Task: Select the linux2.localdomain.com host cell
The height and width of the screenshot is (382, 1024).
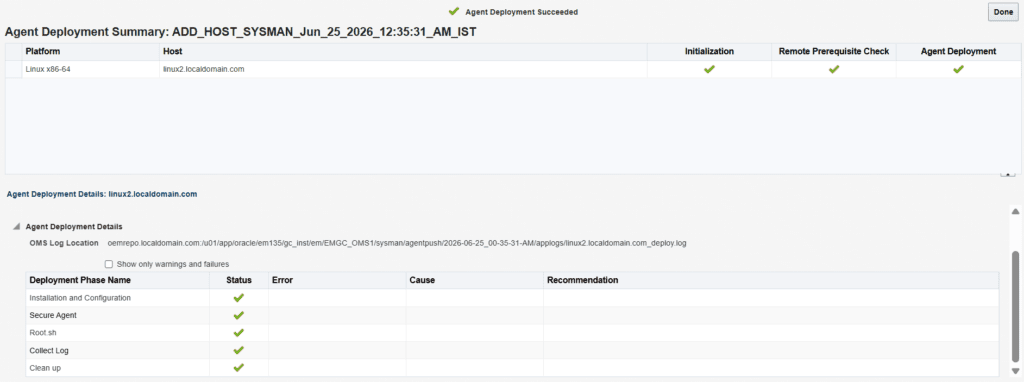Action: tap(404, 69)
